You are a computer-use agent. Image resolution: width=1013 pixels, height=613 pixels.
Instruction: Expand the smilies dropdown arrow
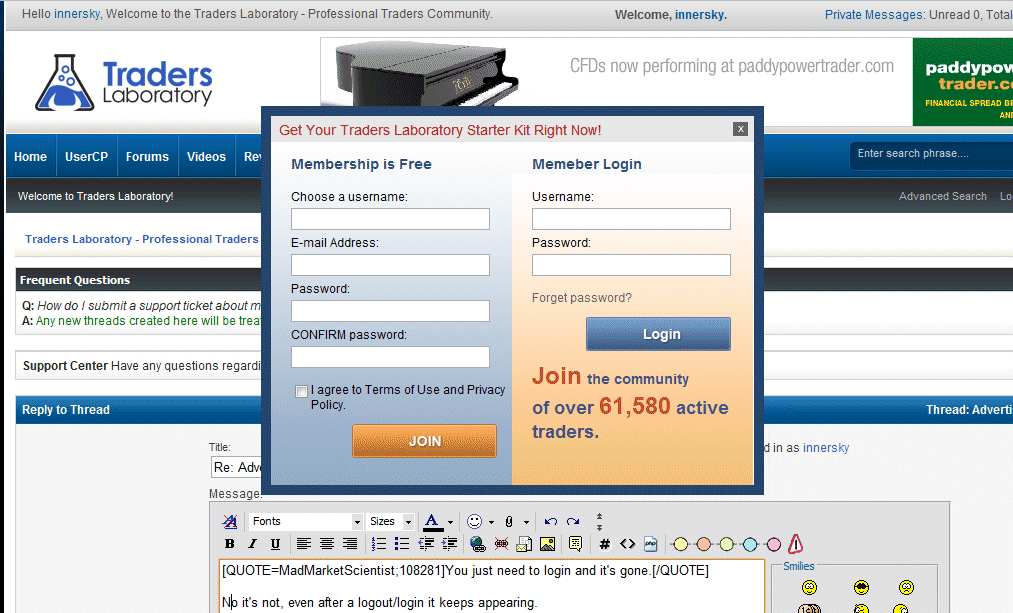click(x=491, y=522)
